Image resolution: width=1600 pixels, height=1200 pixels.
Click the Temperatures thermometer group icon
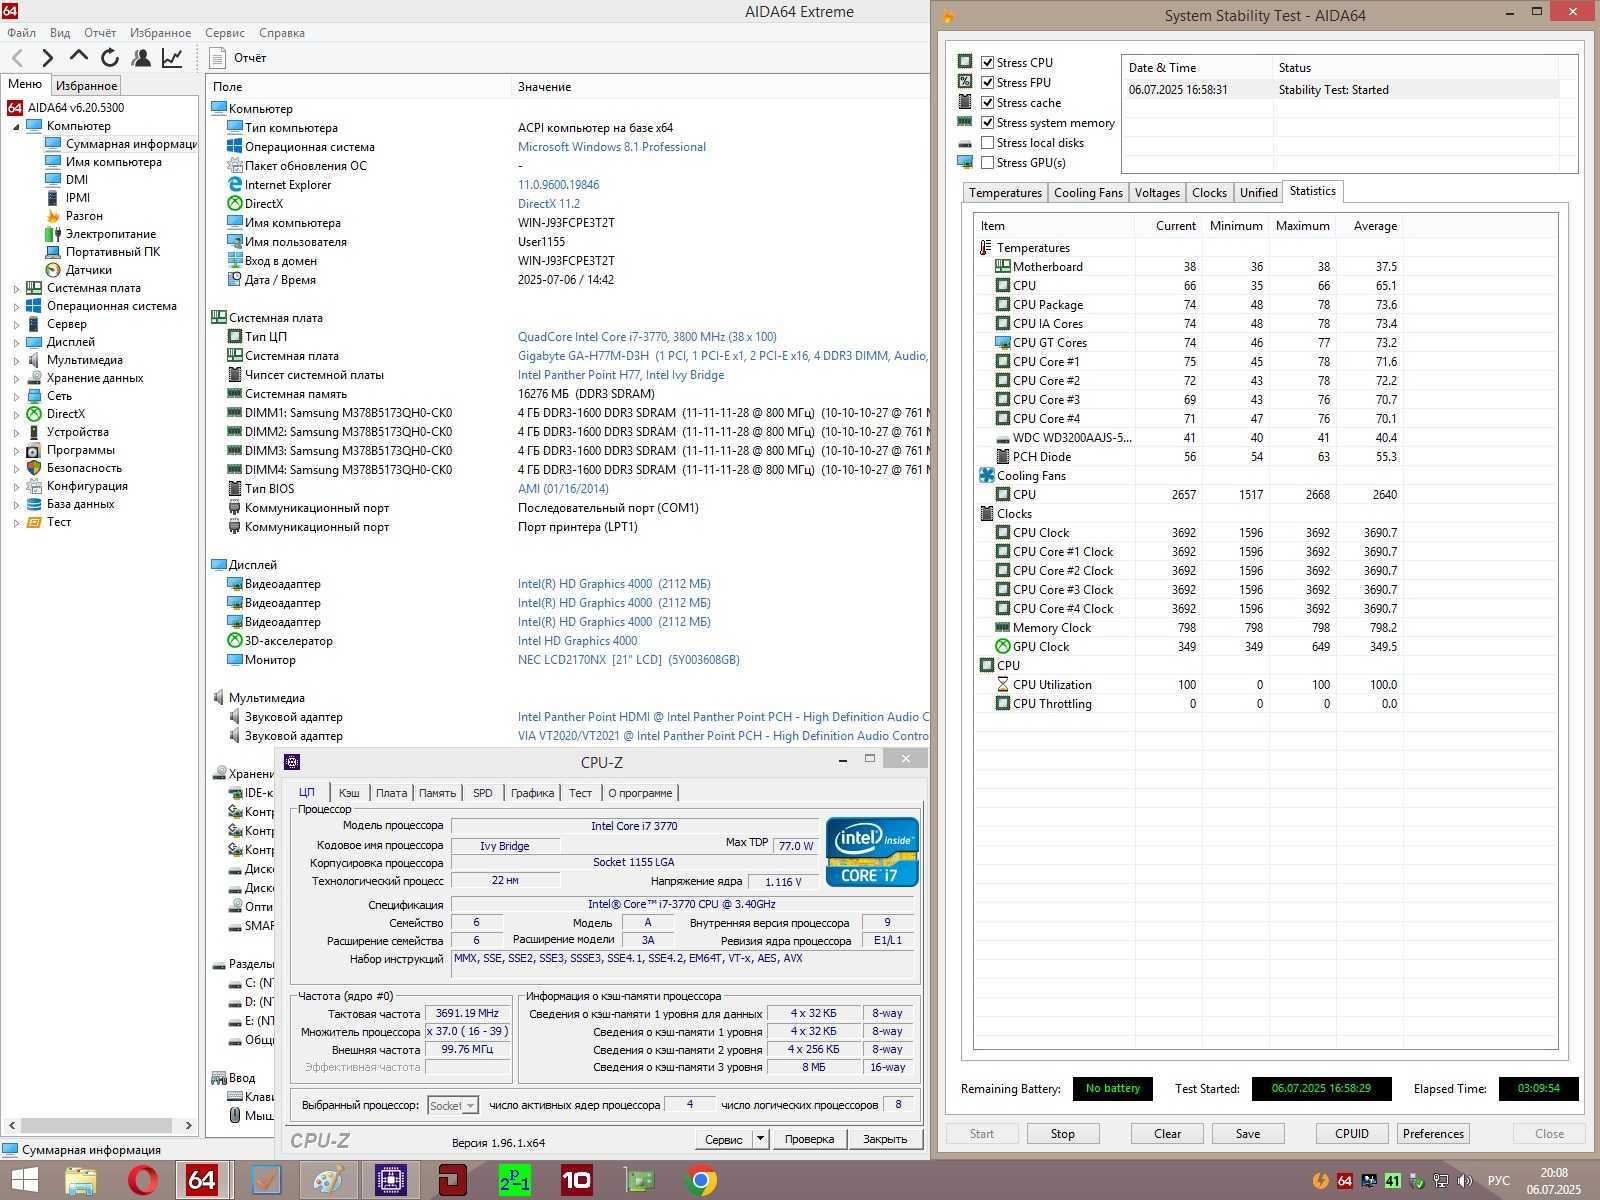coord(987,248)
